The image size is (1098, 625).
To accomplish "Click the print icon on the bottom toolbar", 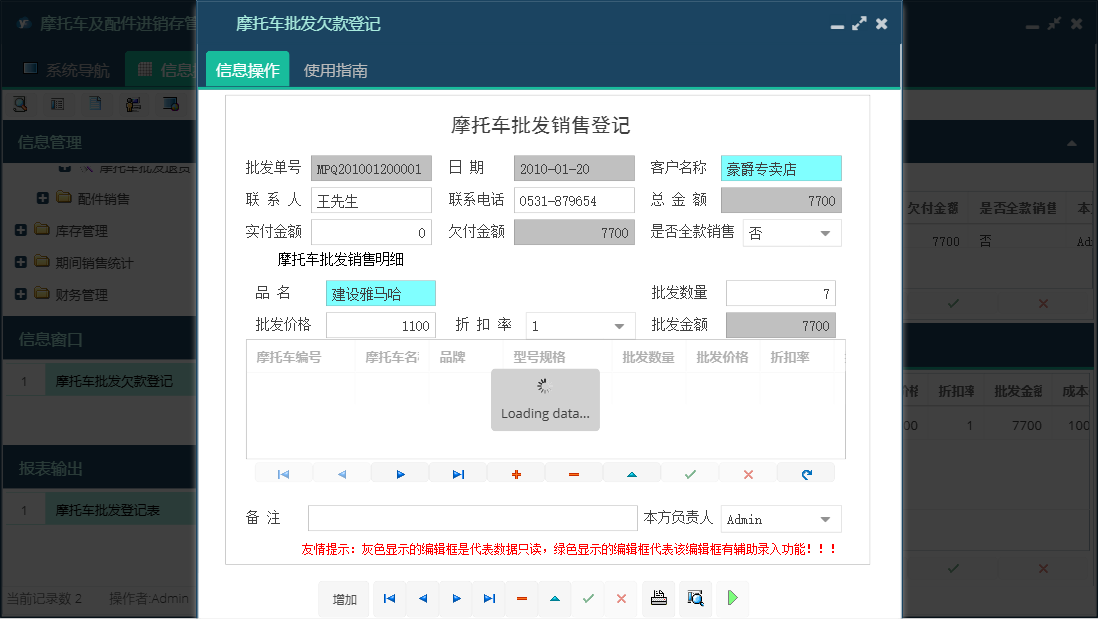I will pos(658,599).
